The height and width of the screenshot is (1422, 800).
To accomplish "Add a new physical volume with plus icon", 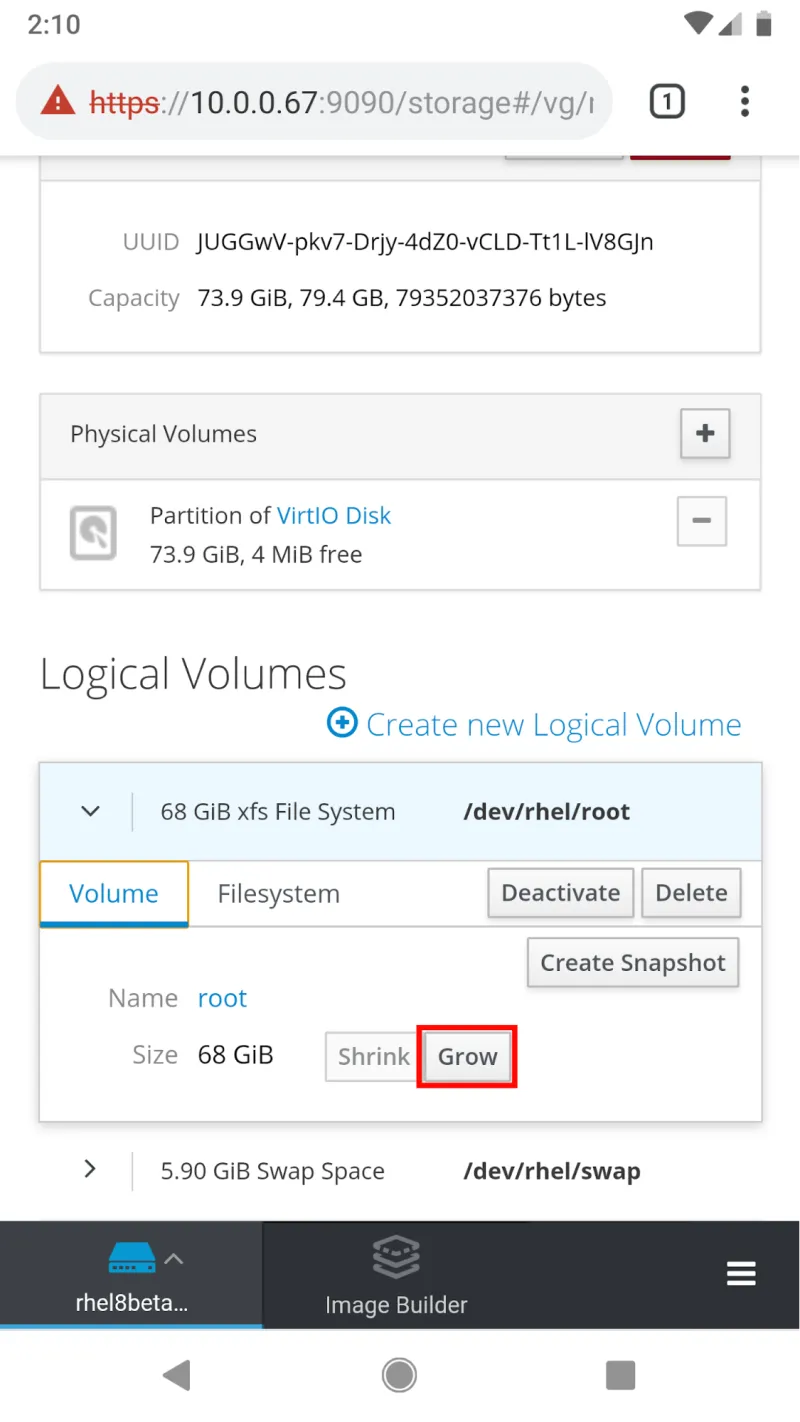I will [705, 434].
